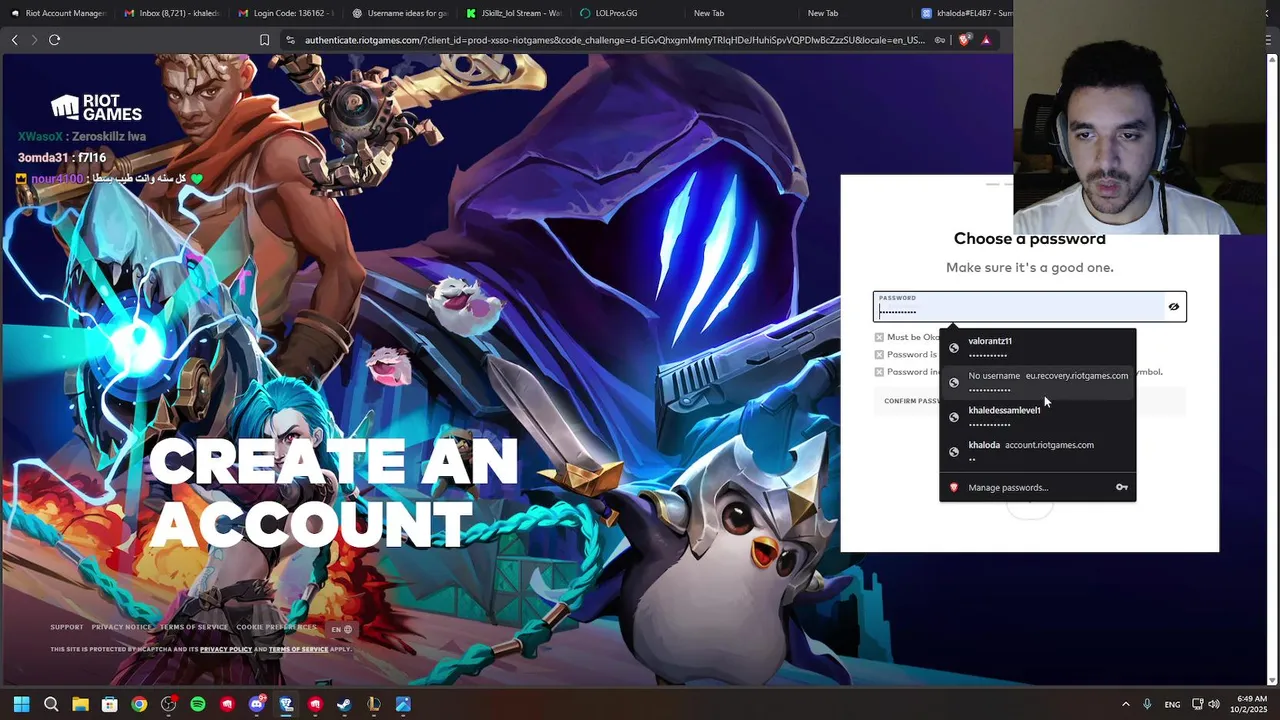Open Spotify from taskbar
Viewport: 1280px width, 720px height.
pos(198,704)
